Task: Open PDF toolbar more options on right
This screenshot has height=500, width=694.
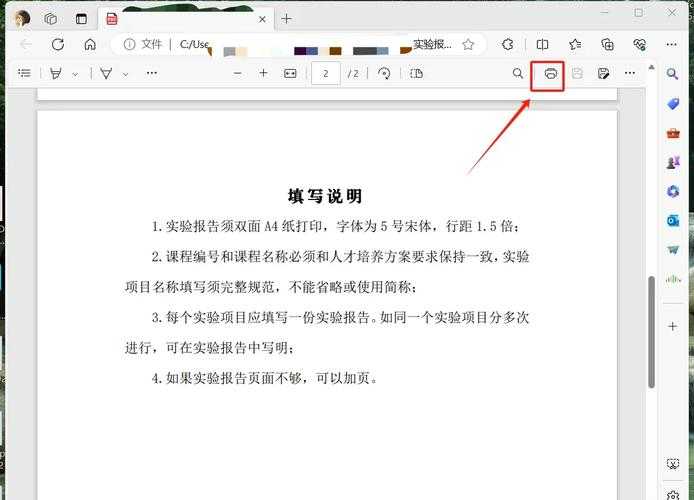Action: pos(630,73)
